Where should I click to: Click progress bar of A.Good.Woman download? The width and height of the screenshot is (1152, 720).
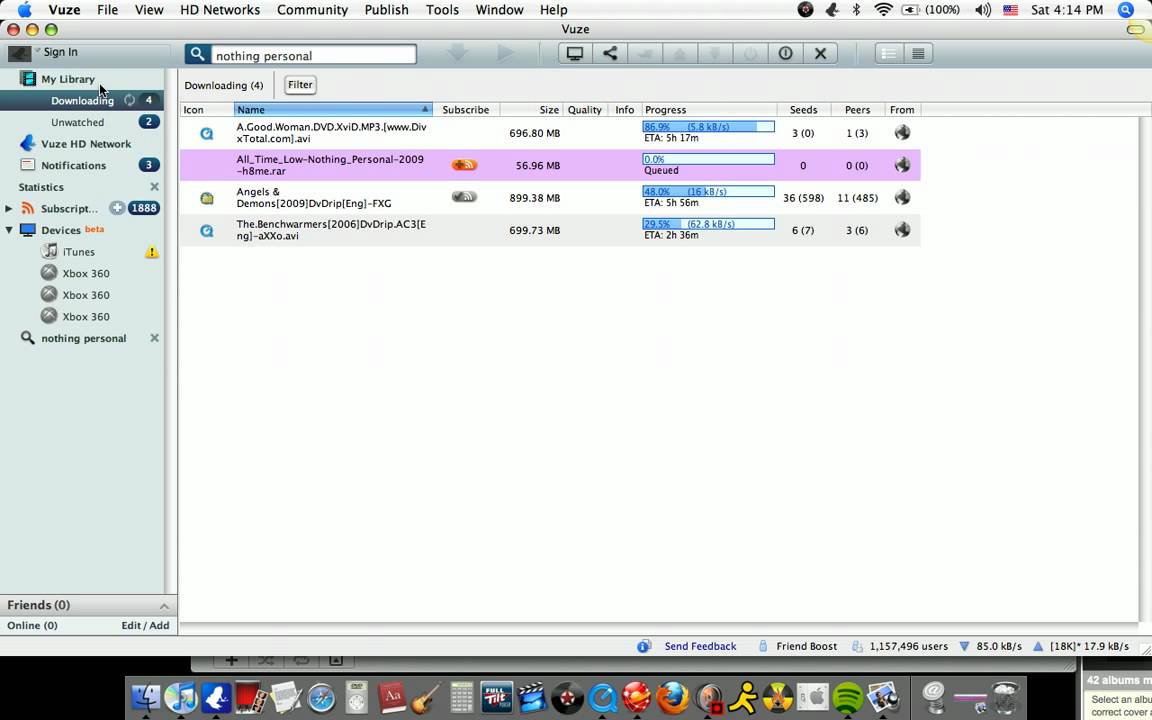(708, 126)
